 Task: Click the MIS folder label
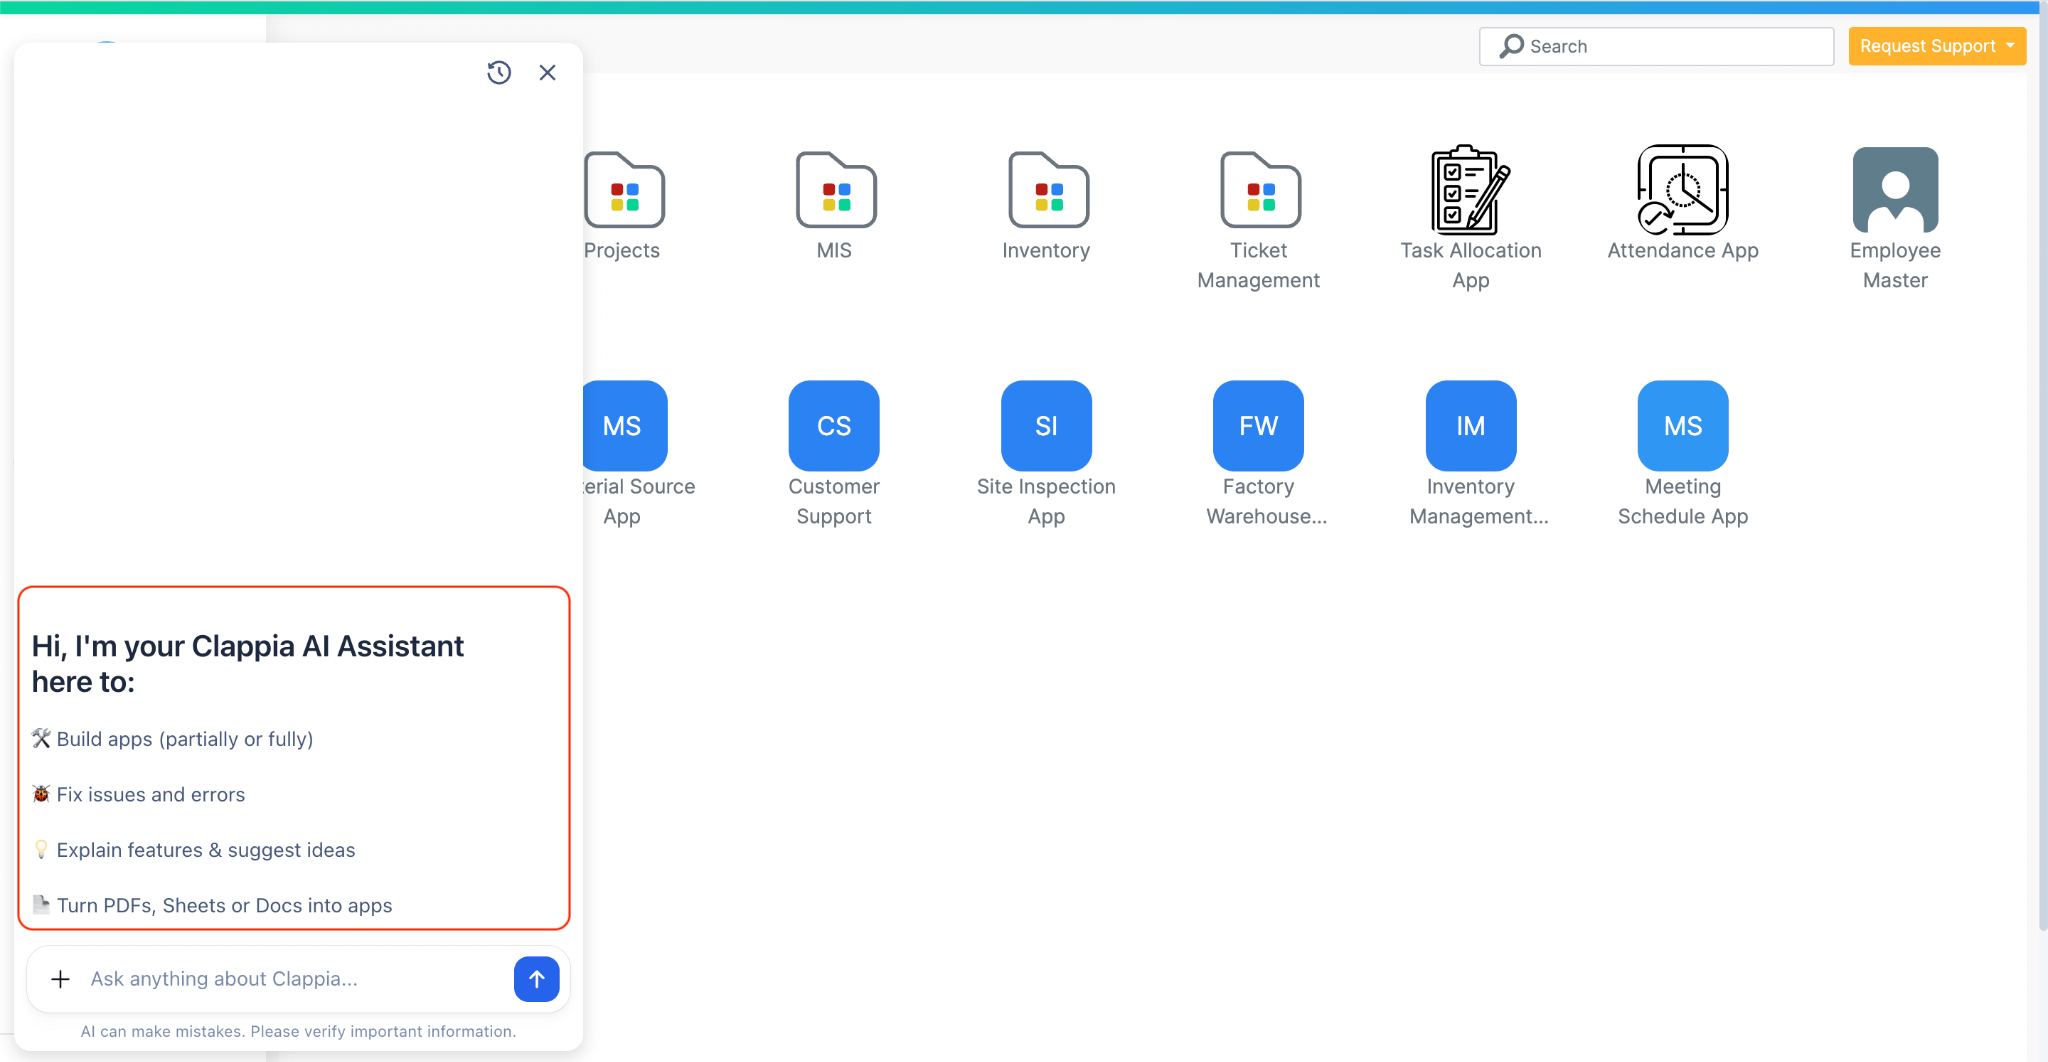[x=834, y=250]
